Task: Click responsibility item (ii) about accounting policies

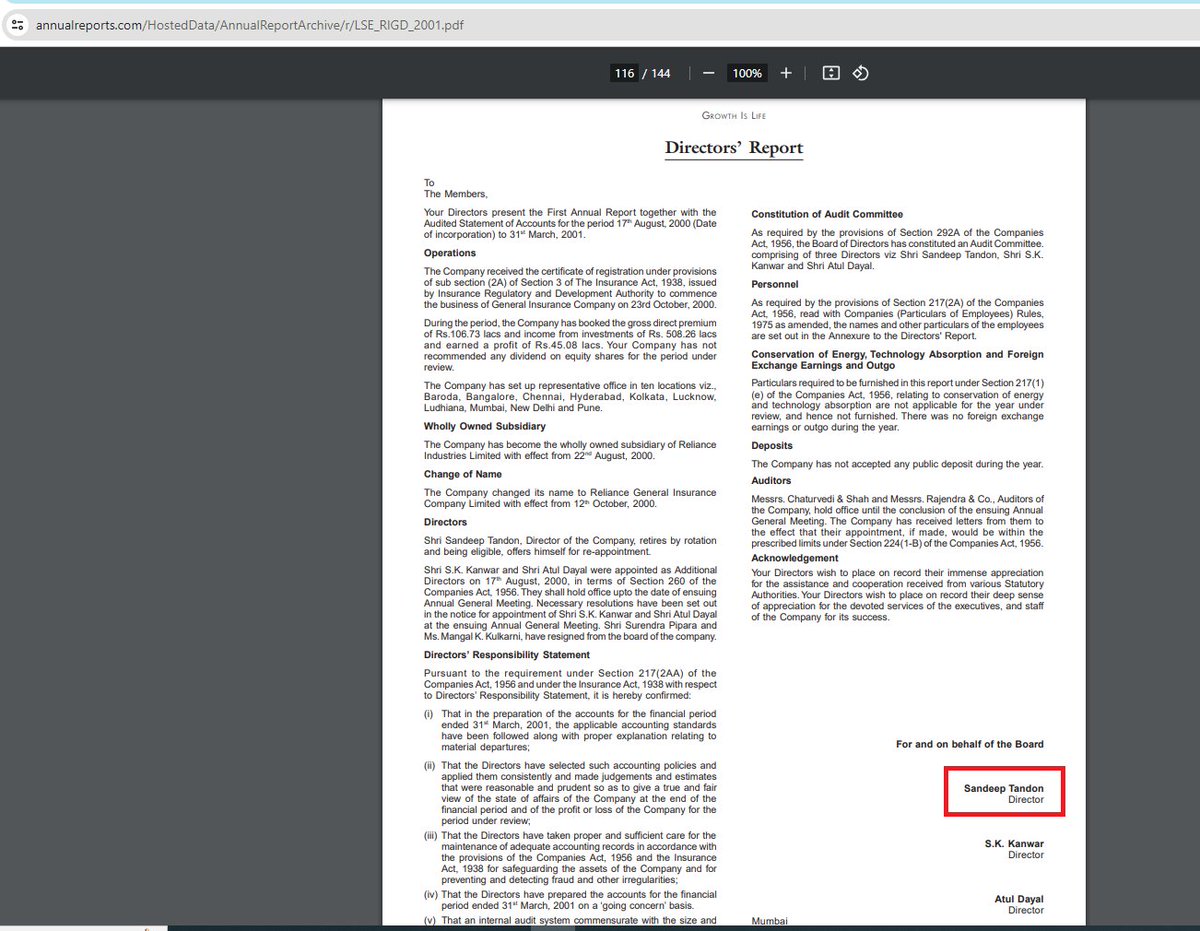Action: (570, 793)
